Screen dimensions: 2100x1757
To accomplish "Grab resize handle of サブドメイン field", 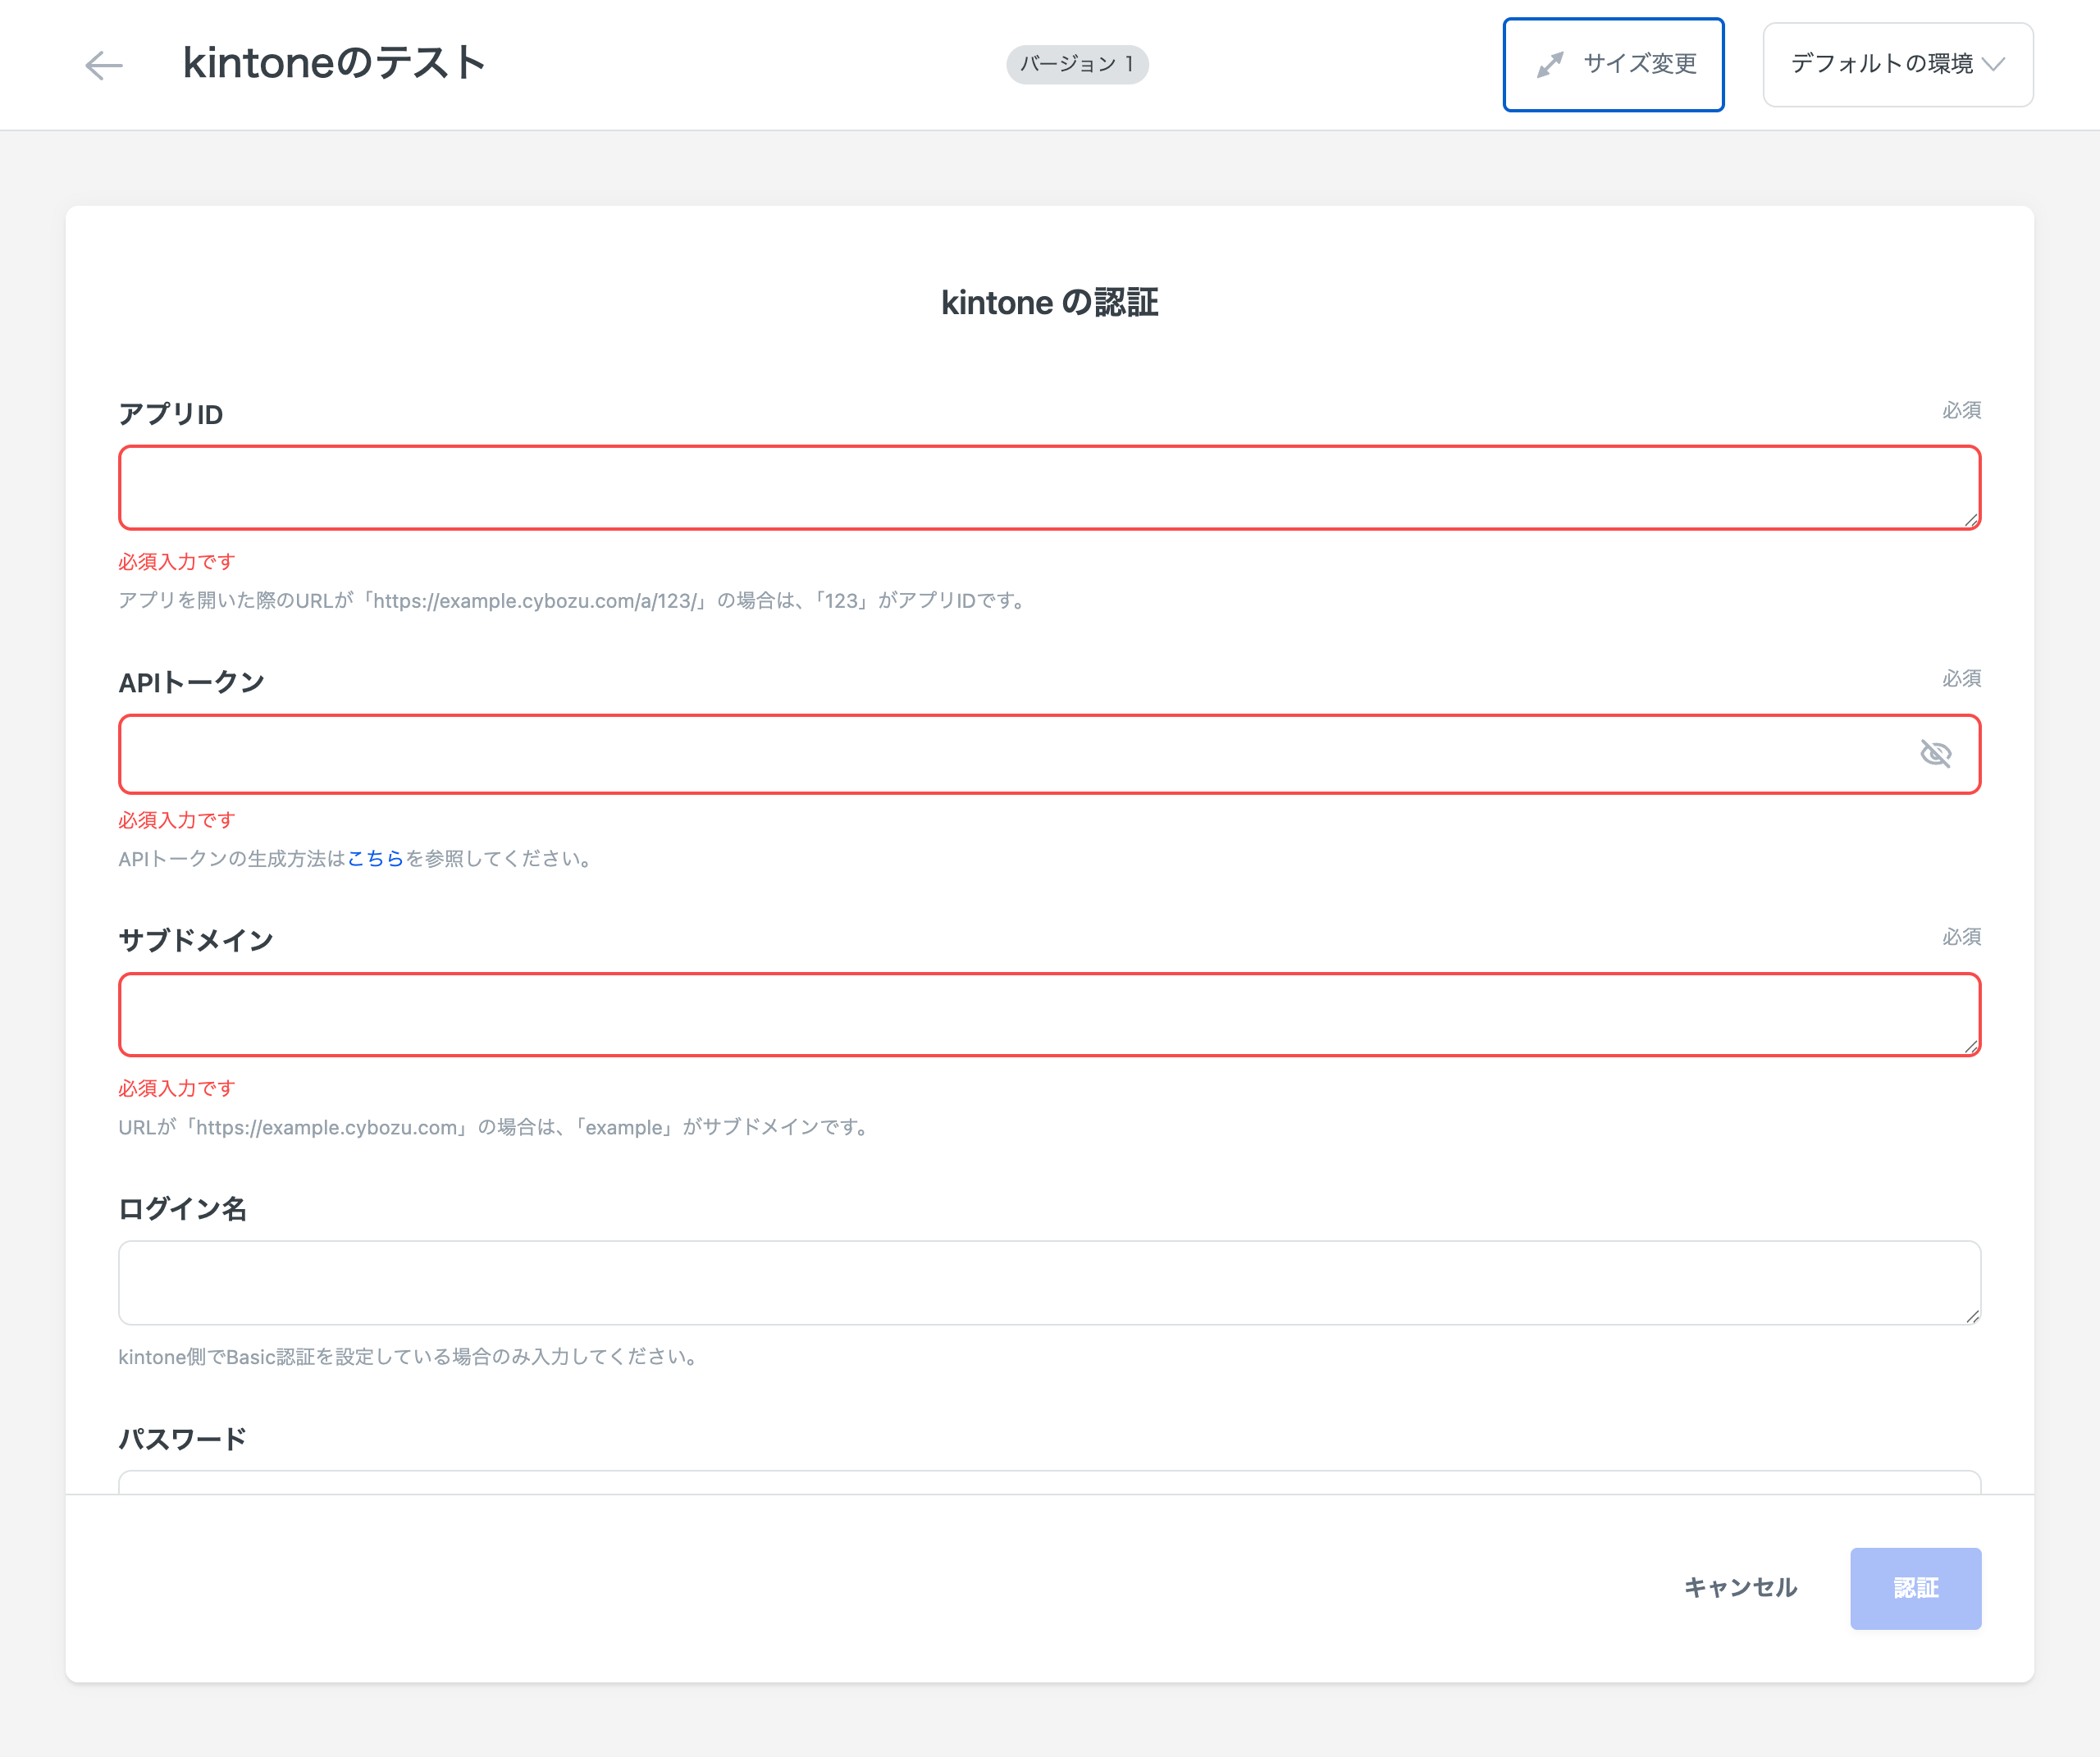I will tap(1971, 1047).
